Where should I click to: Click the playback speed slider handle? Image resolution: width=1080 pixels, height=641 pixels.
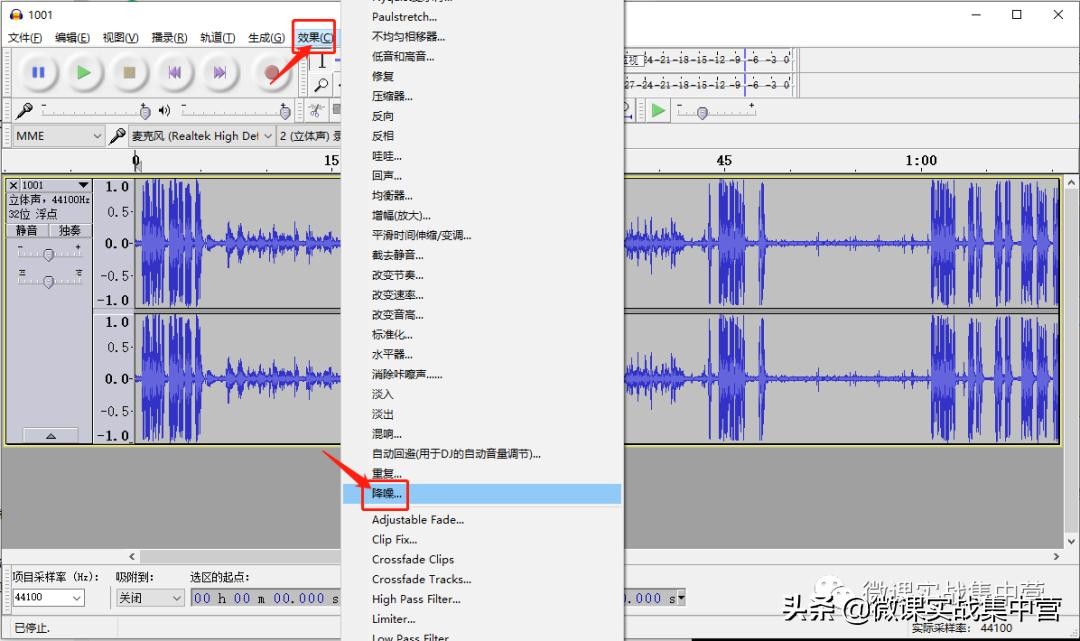tap(702, 113)
